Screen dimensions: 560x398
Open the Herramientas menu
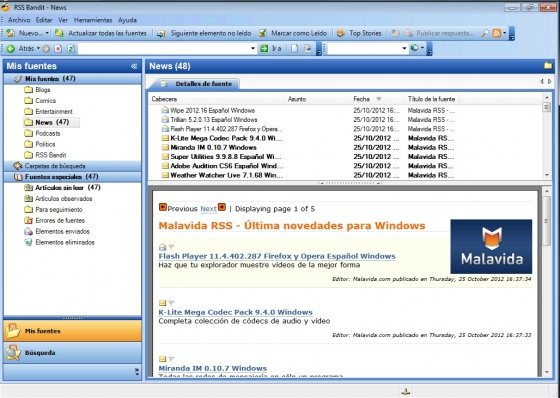coord(93,20)
